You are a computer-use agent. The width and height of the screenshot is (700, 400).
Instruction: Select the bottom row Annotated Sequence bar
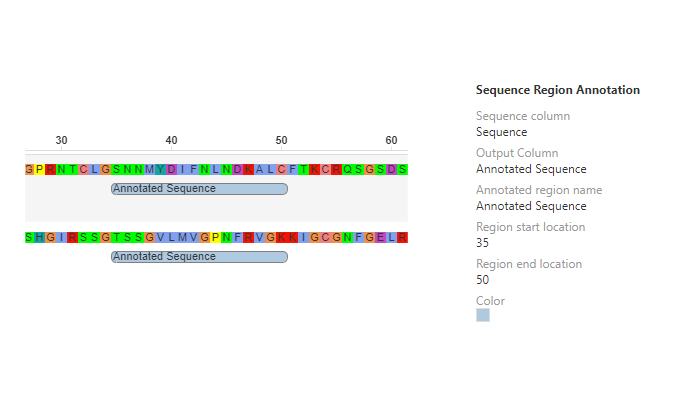point(199,257)
